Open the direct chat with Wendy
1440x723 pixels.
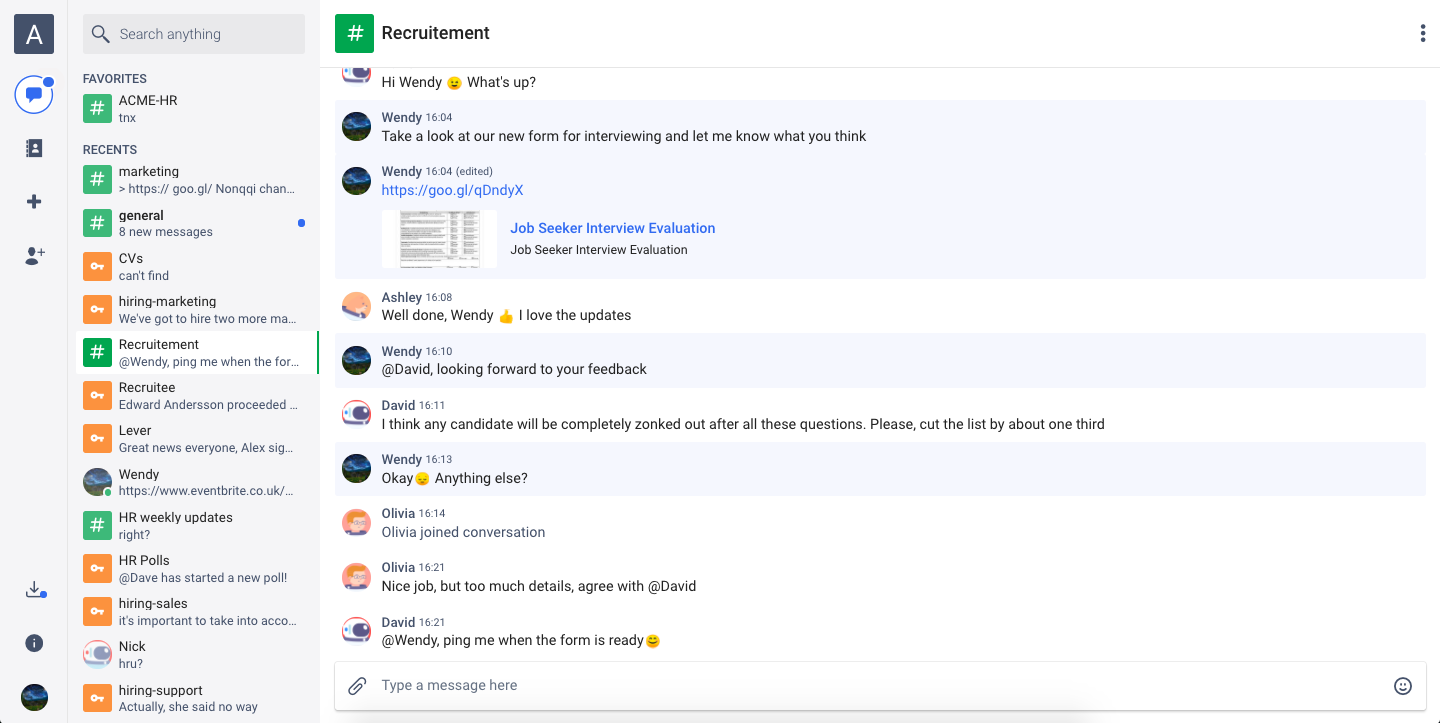point(195,482)
